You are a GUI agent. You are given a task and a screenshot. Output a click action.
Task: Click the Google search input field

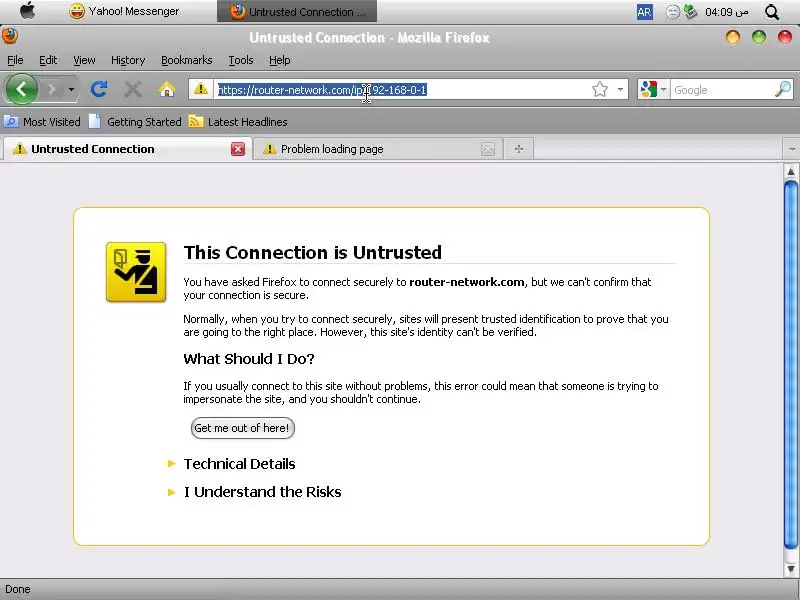(721, 90)
